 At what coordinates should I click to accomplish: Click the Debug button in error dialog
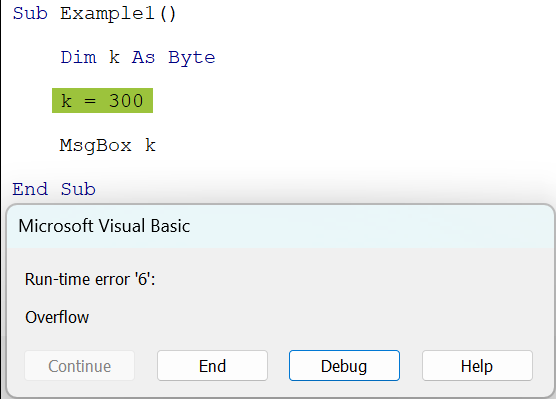tap(344, 366)
